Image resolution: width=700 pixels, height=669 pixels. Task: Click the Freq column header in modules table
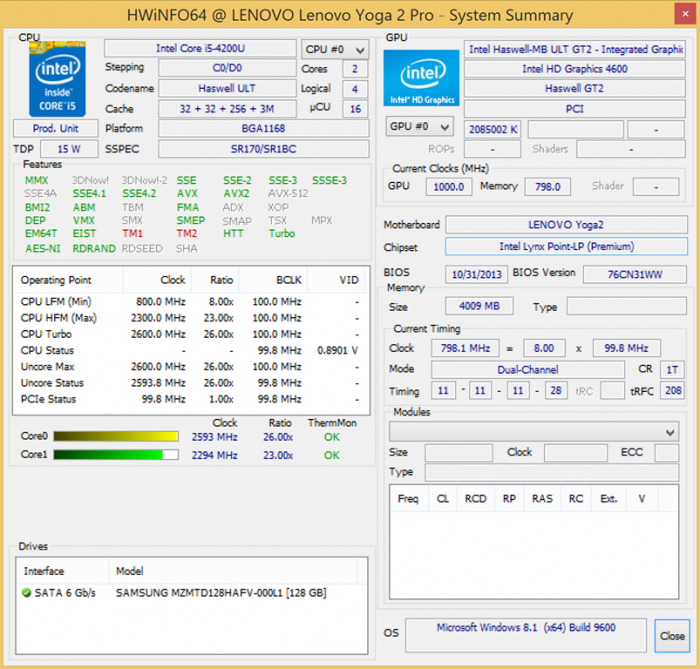pos(408,498)
